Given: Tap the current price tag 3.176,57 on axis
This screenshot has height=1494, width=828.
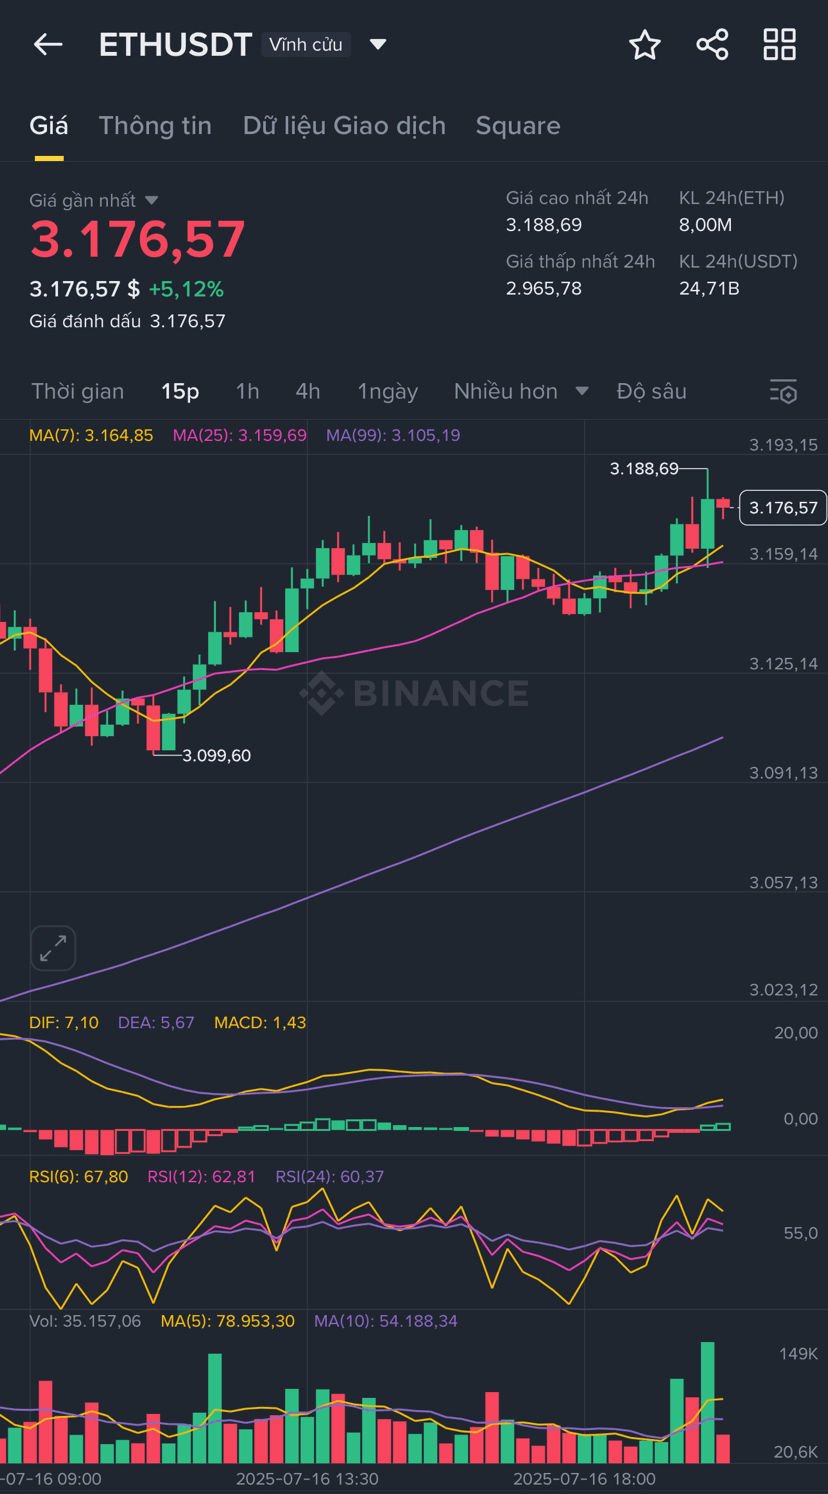Looking at the screenshot, I should [x=783, y=507].
